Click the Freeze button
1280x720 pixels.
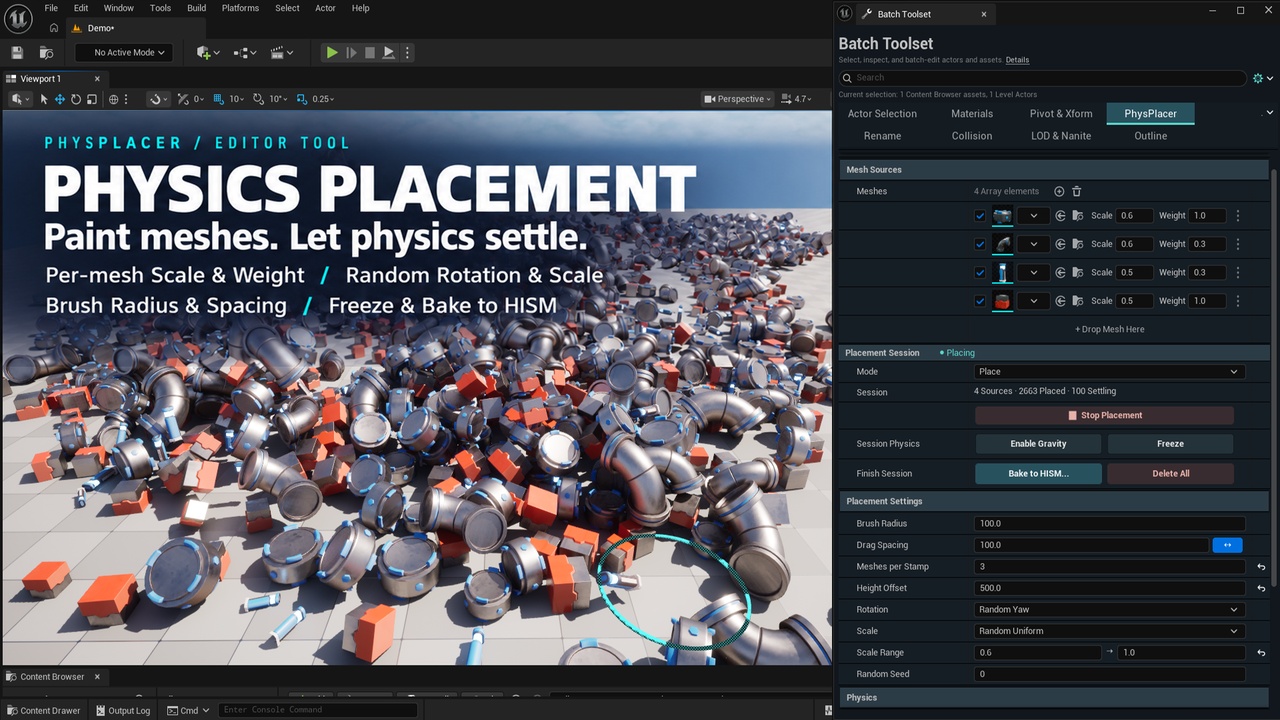click(x=1171, y=444)
